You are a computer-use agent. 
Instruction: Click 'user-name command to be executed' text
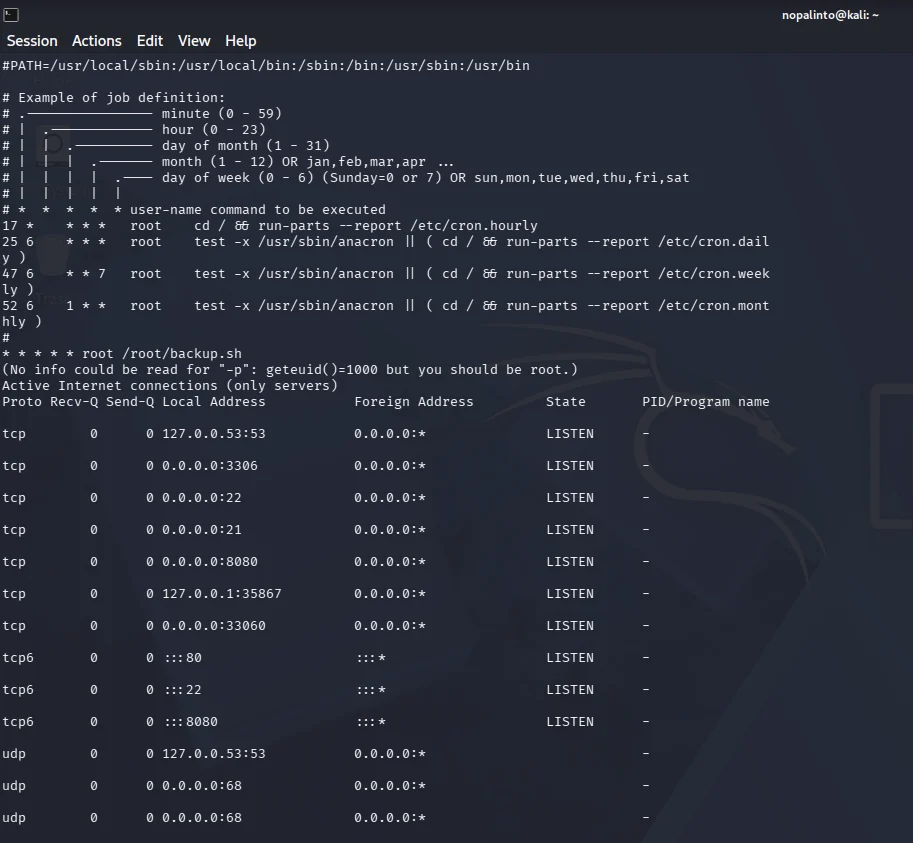(x=258, y=210)
